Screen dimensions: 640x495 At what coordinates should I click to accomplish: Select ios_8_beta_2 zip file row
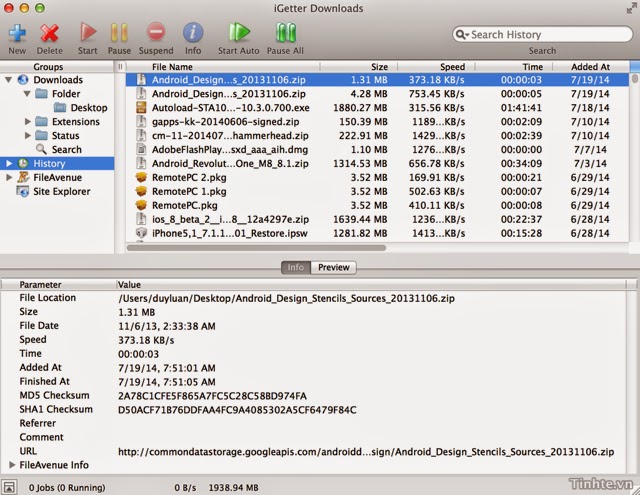[x=378, y=219]
